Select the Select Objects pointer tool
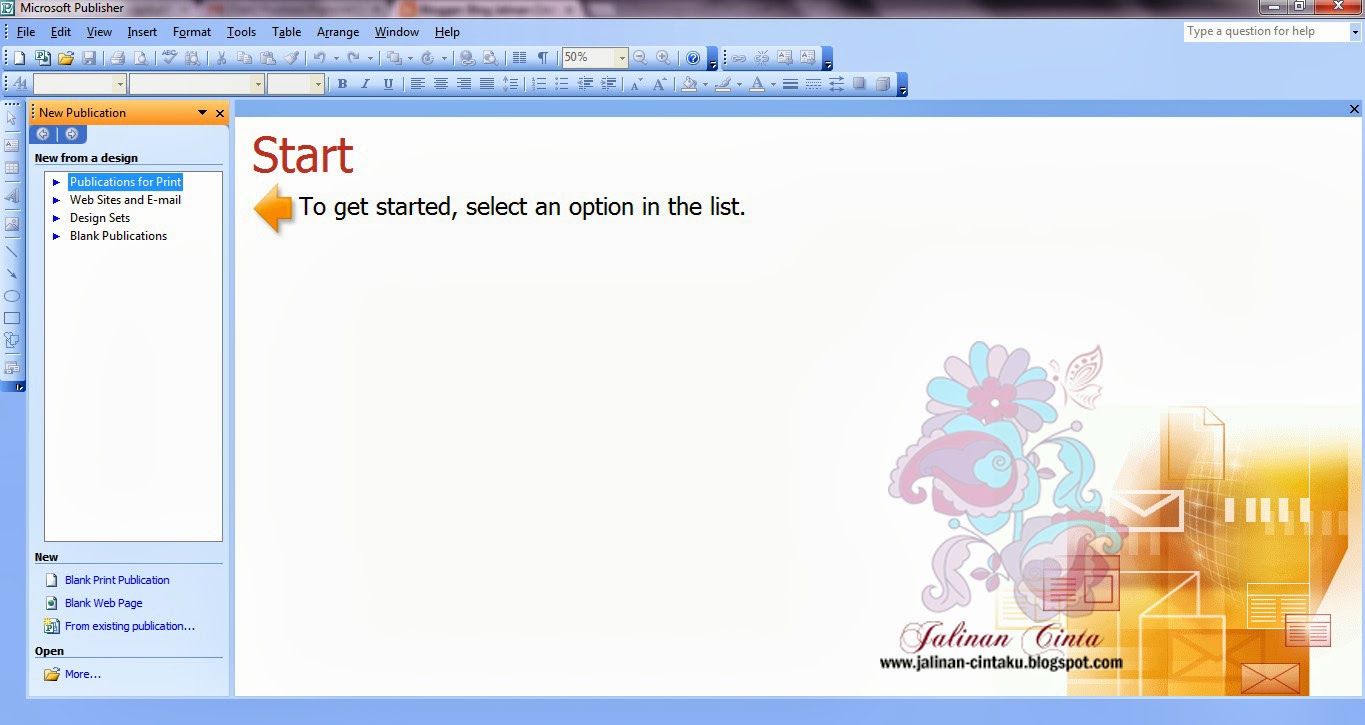 pyautogui.click(x=12, y=118)
